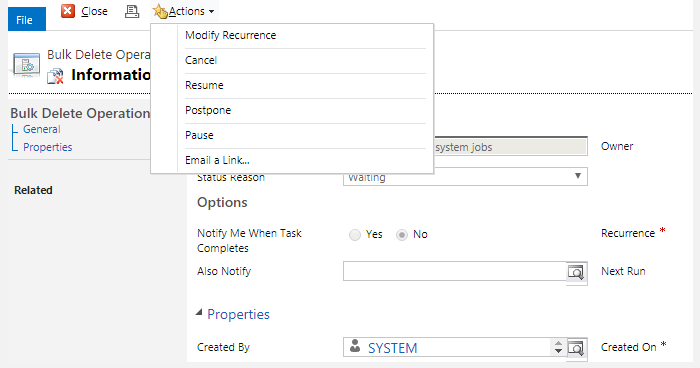Choose Postpone from Actions menu
This screenshot has width=700, height=368.
pos(208,110)
